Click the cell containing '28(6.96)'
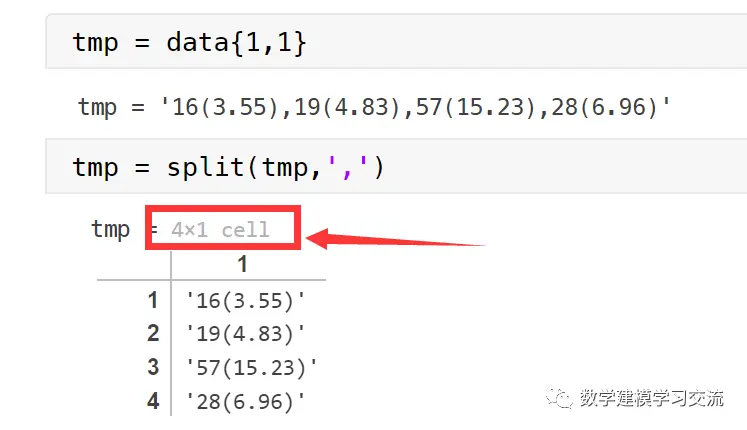Image resolution: width=747 pixels, height=430 pixels. coord(245,401)
